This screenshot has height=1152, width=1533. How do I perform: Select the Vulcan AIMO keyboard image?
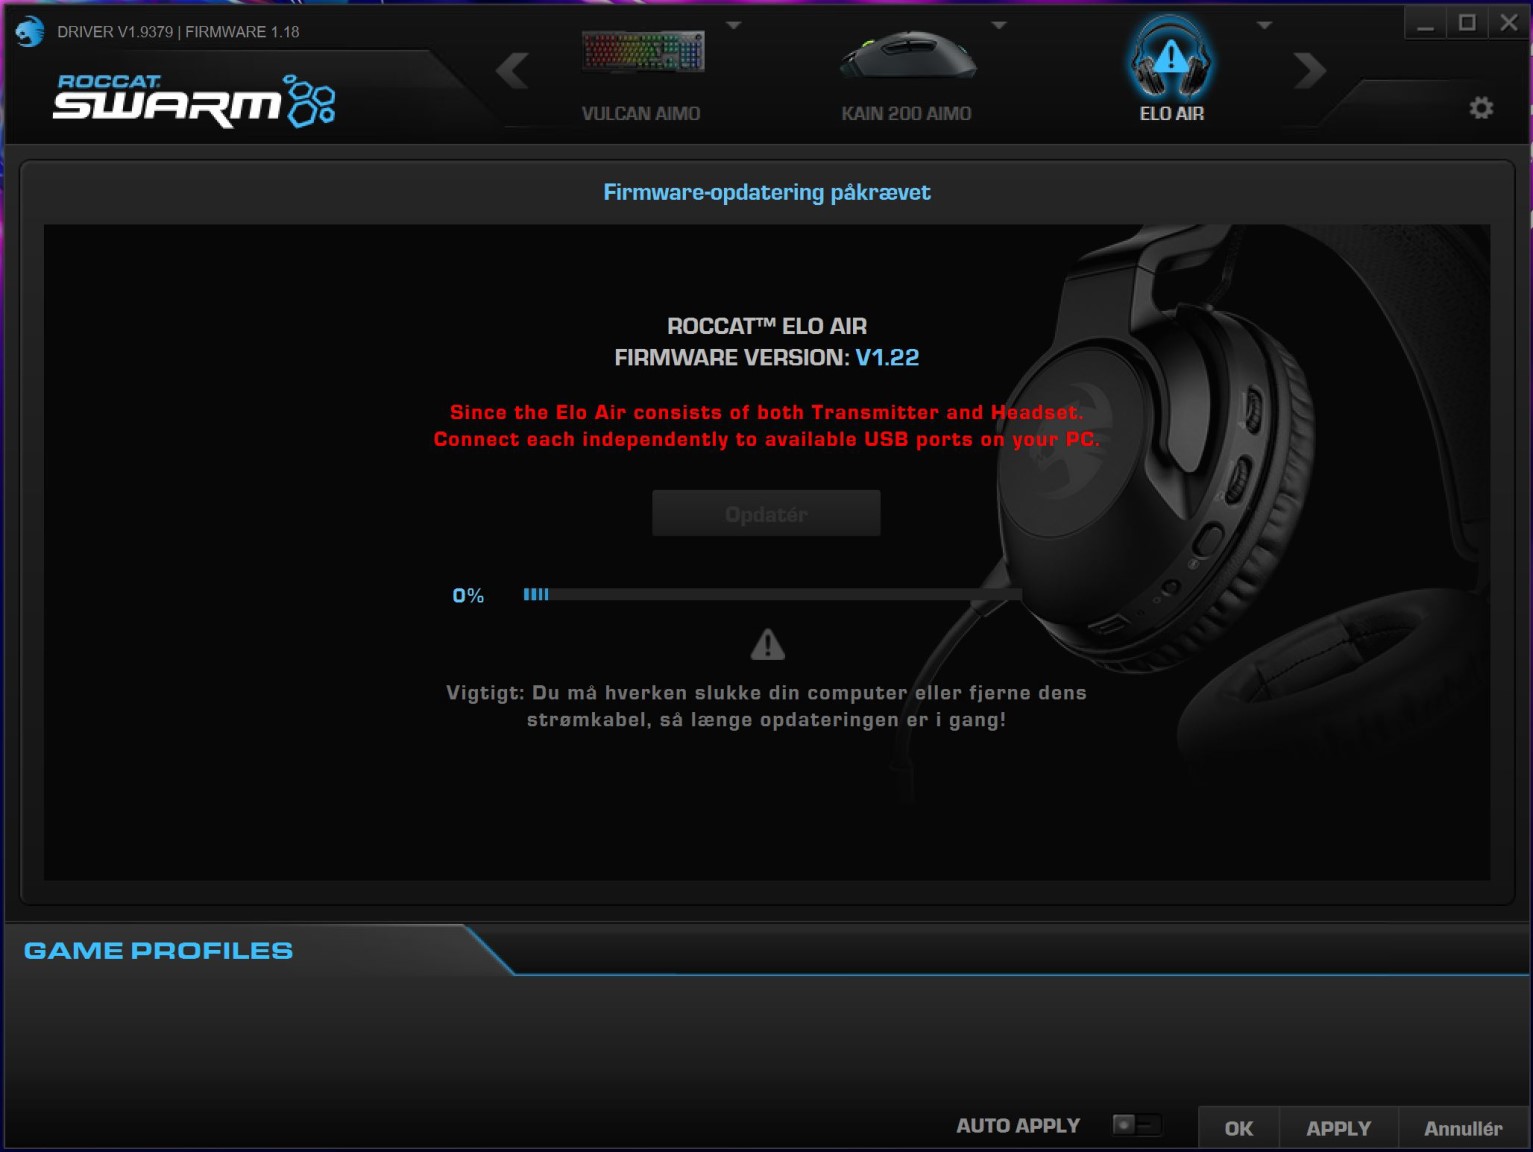click(643, 52)
